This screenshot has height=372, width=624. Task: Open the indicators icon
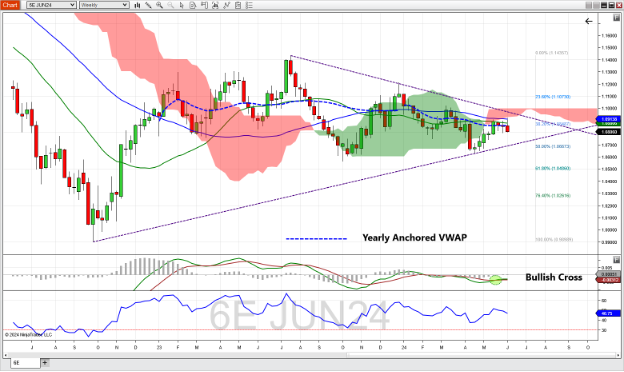(x=226, y=5)
